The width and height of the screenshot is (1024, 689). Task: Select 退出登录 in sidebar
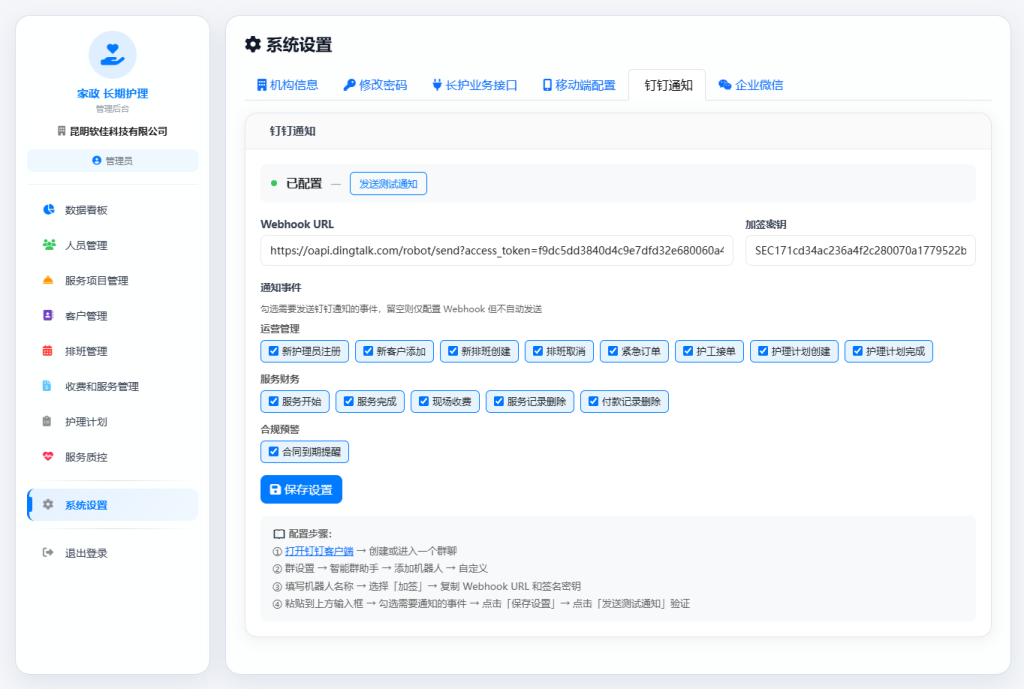(112, 553)
